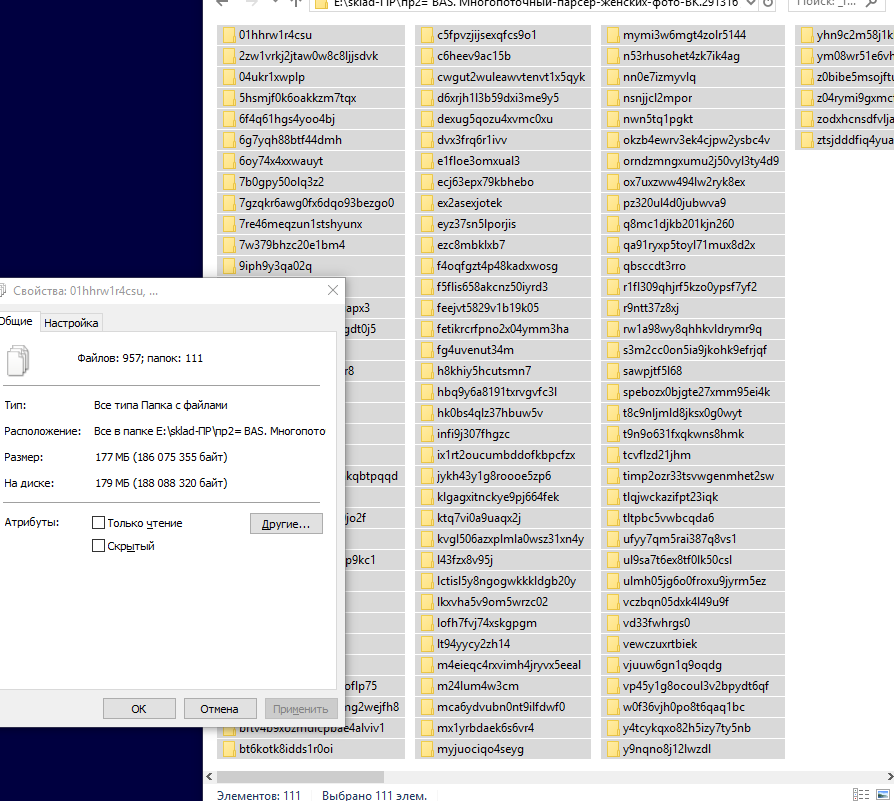This screenshot has height=801, width=894.
Task: Click the Explorer search box
Action: tap(836, 3)
